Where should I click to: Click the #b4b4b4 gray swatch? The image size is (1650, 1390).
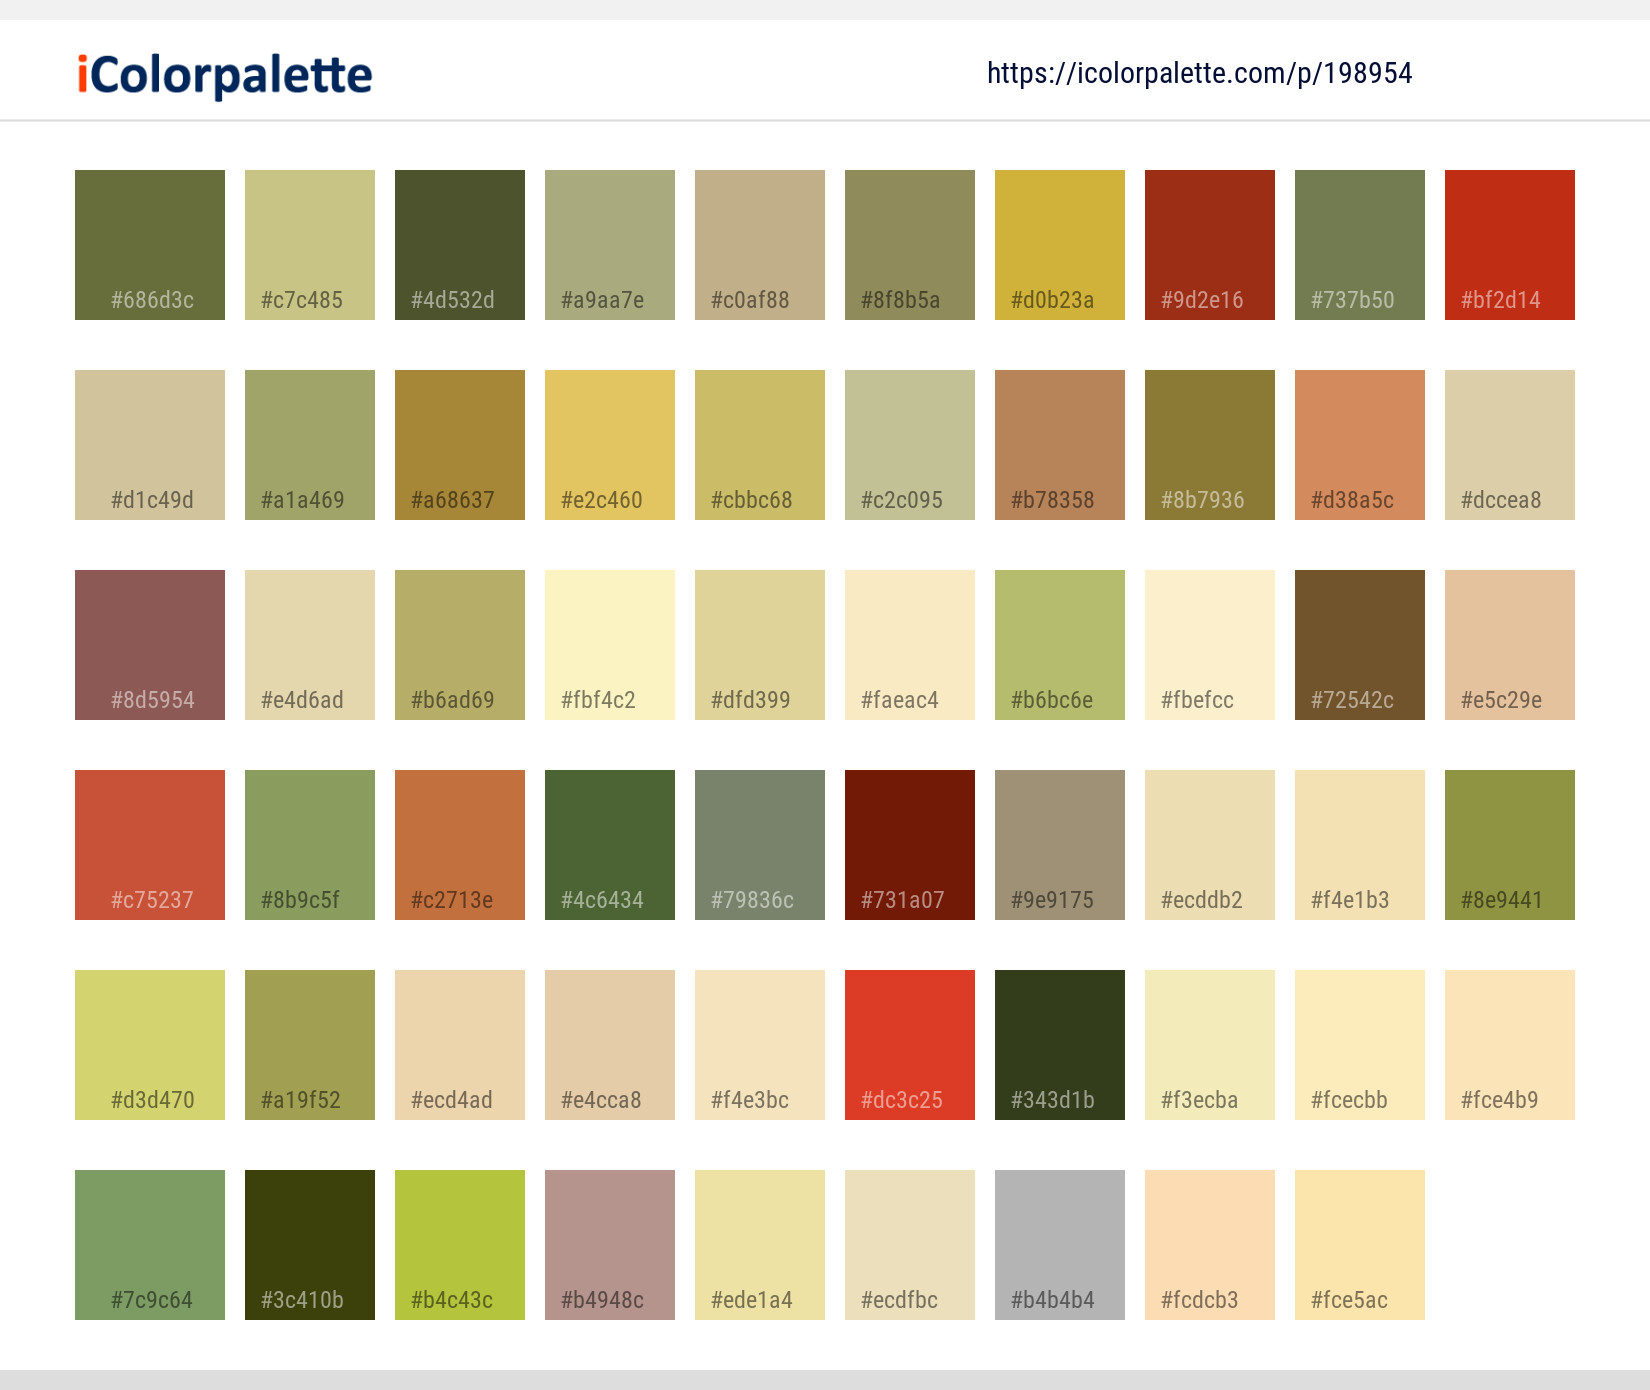(1059, 1244)
